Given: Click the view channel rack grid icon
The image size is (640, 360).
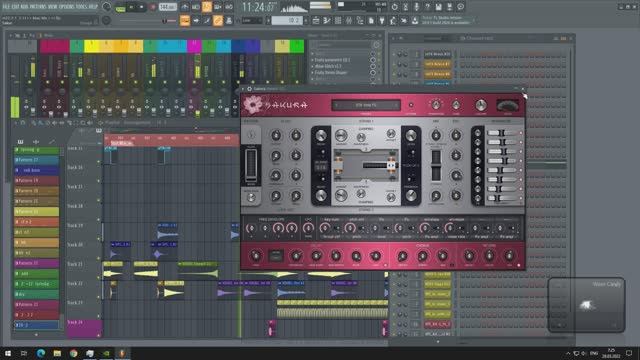Looking at the screenshot, I should coord(338,20).
